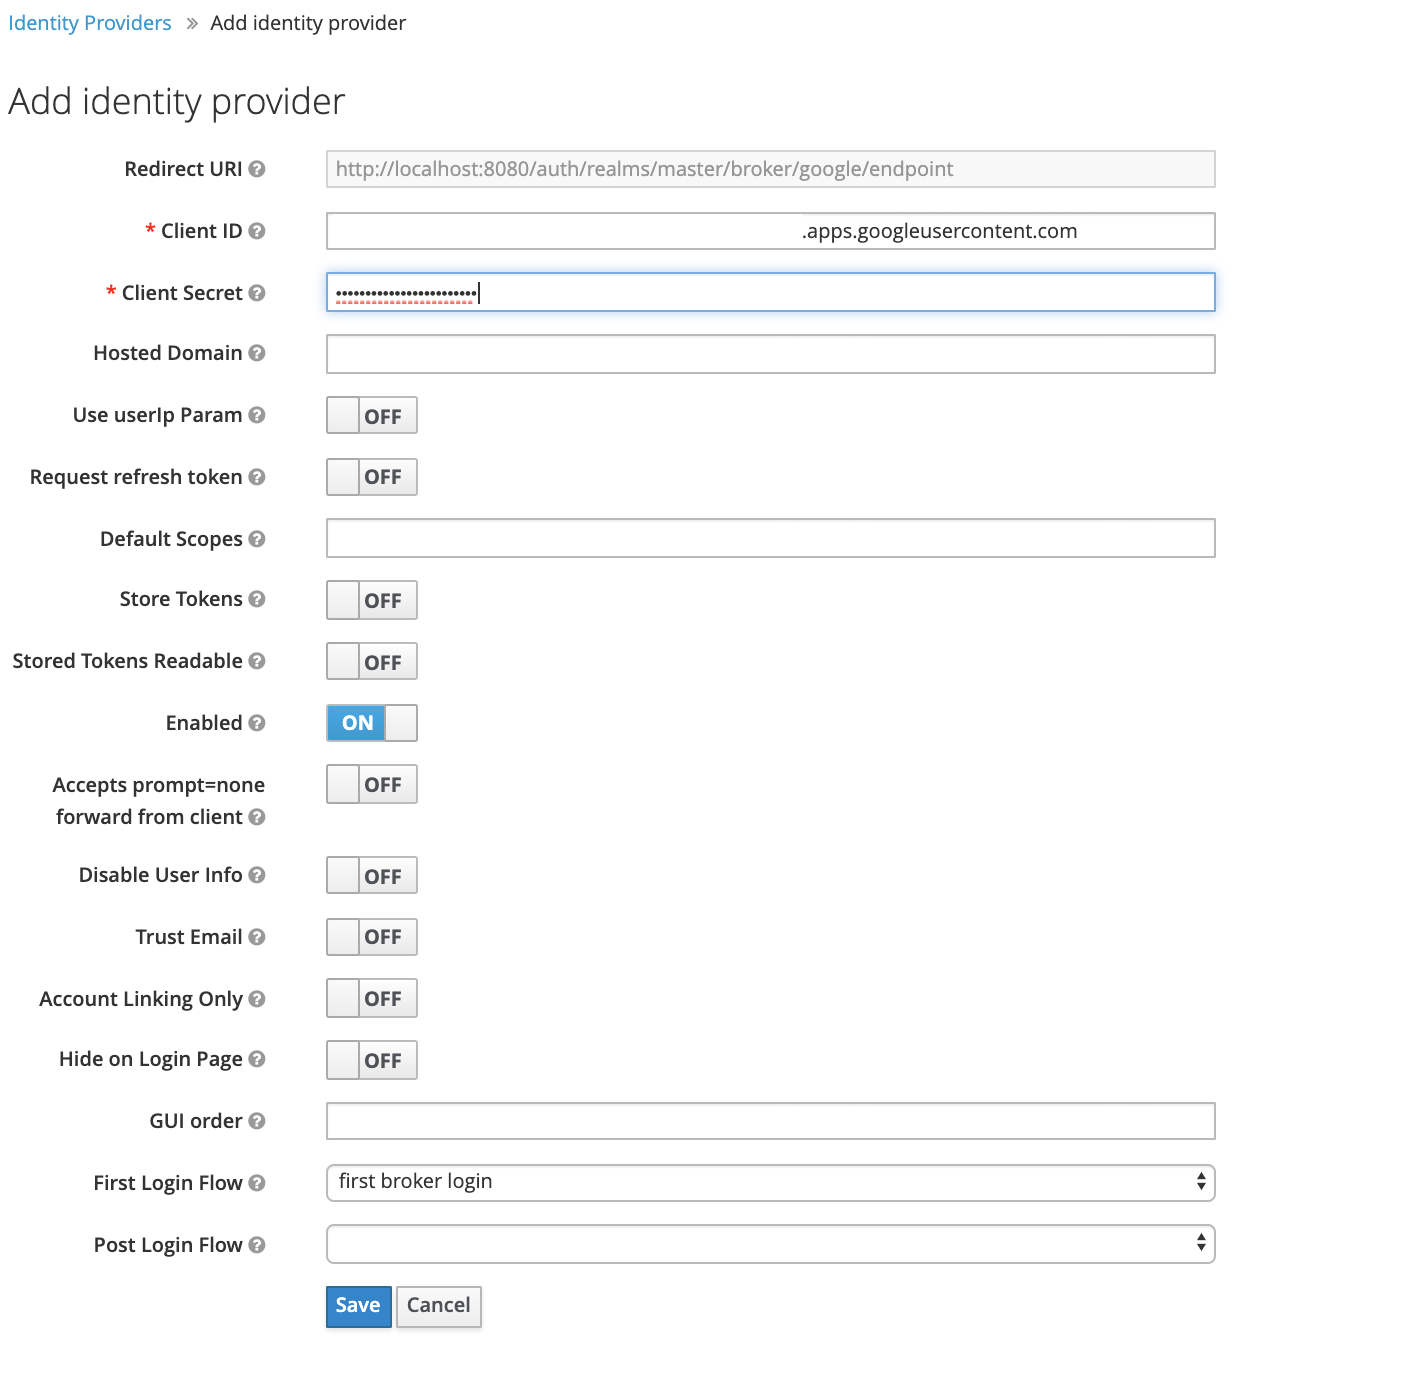This screenshot has width=1418, height=1382.
Task: Go to Identity Providers breadcrumb link
Action: click(x=90, y=23)
